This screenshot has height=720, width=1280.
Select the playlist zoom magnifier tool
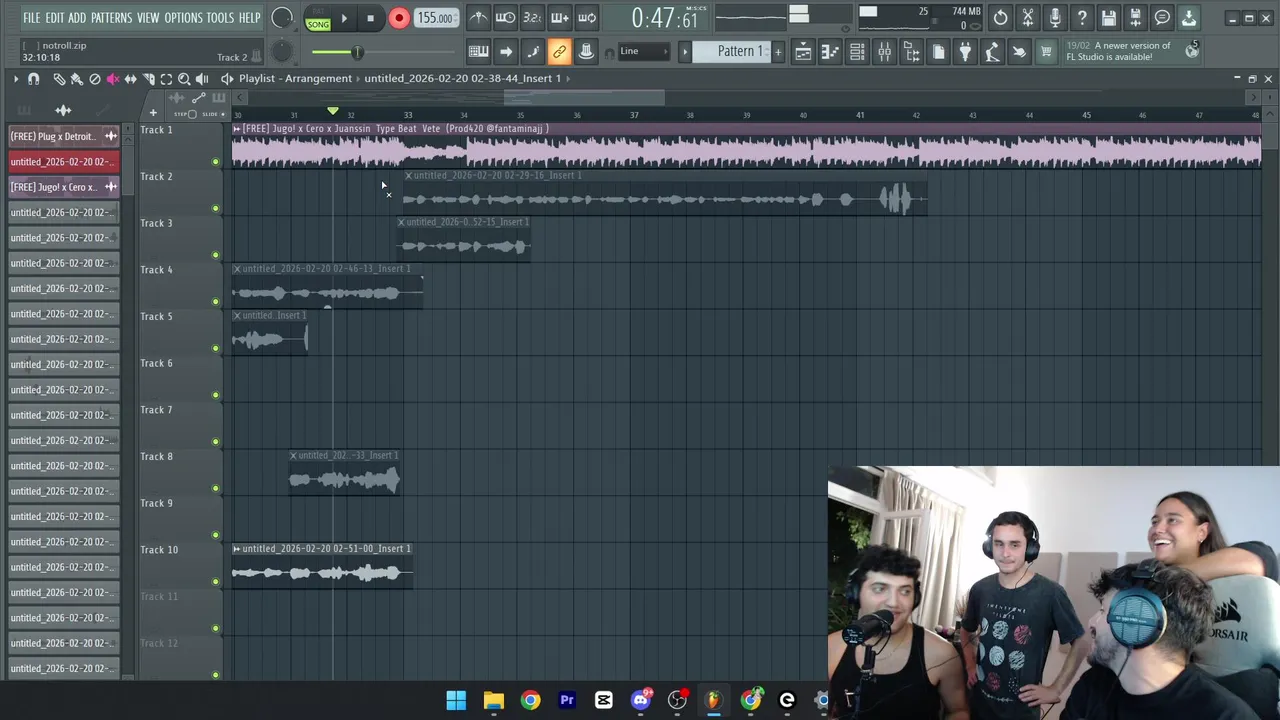click(x=184, y=79)
